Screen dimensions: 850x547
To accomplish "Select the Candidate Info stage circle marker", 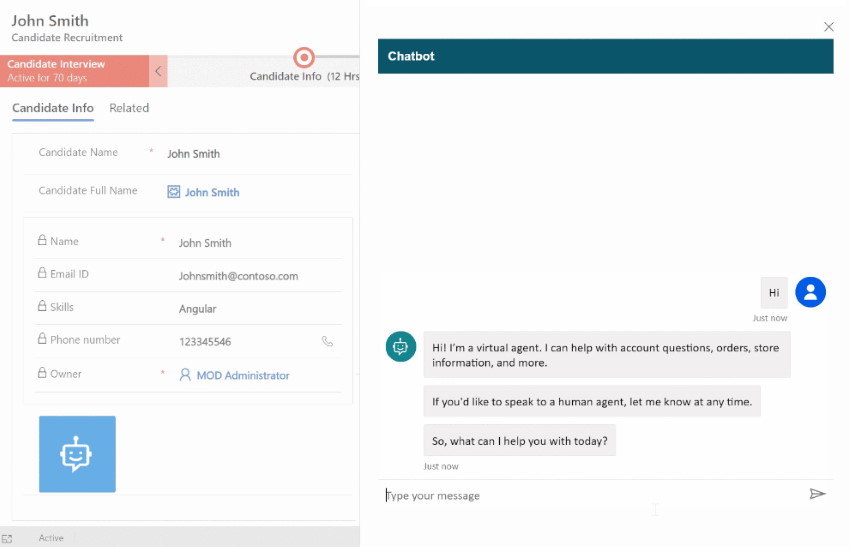I will (x=304, y=57).
